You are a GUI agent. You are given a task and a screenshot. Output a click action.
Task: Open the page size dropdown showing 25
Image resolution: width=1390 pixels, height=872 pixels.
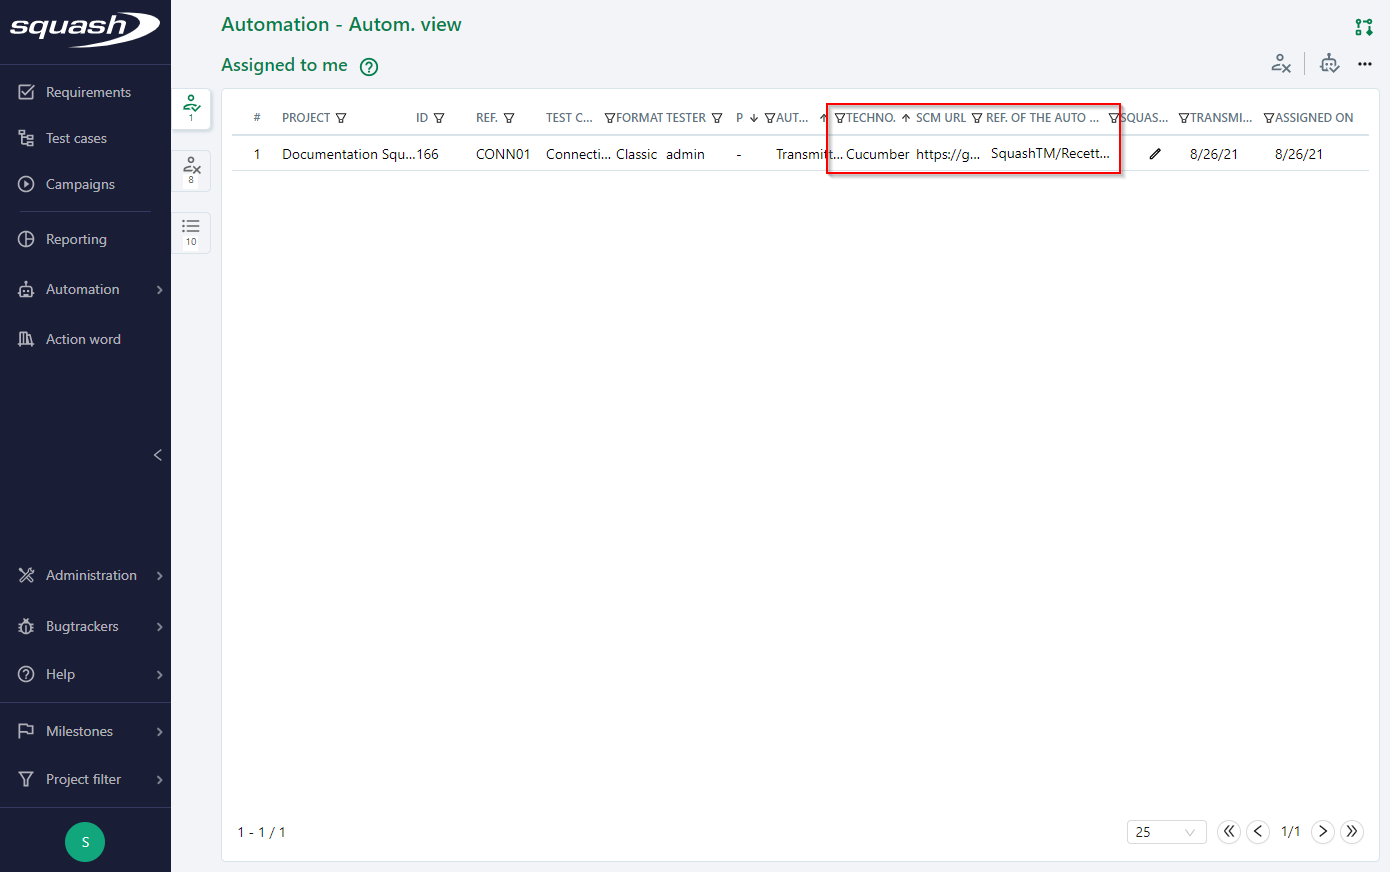pos(1166,831)
